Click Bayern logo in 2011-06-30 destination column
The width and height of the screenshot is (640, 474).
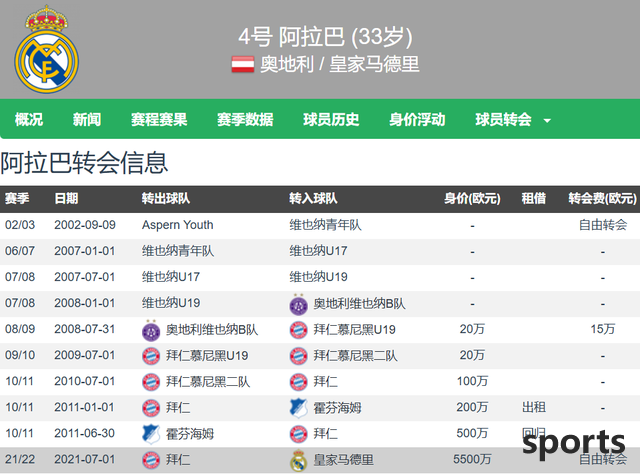pos(298,434)
